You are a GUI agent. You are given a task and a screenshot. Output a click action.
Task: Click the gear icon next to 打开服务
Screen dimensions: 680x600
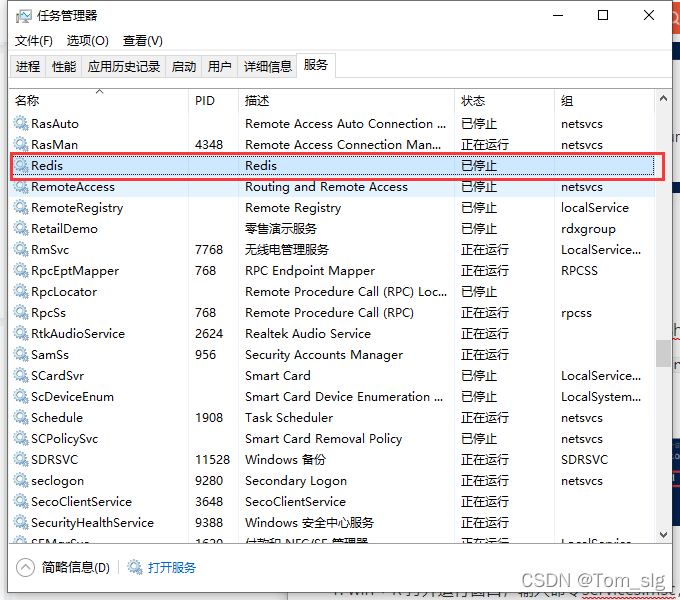tap(134, 567)
